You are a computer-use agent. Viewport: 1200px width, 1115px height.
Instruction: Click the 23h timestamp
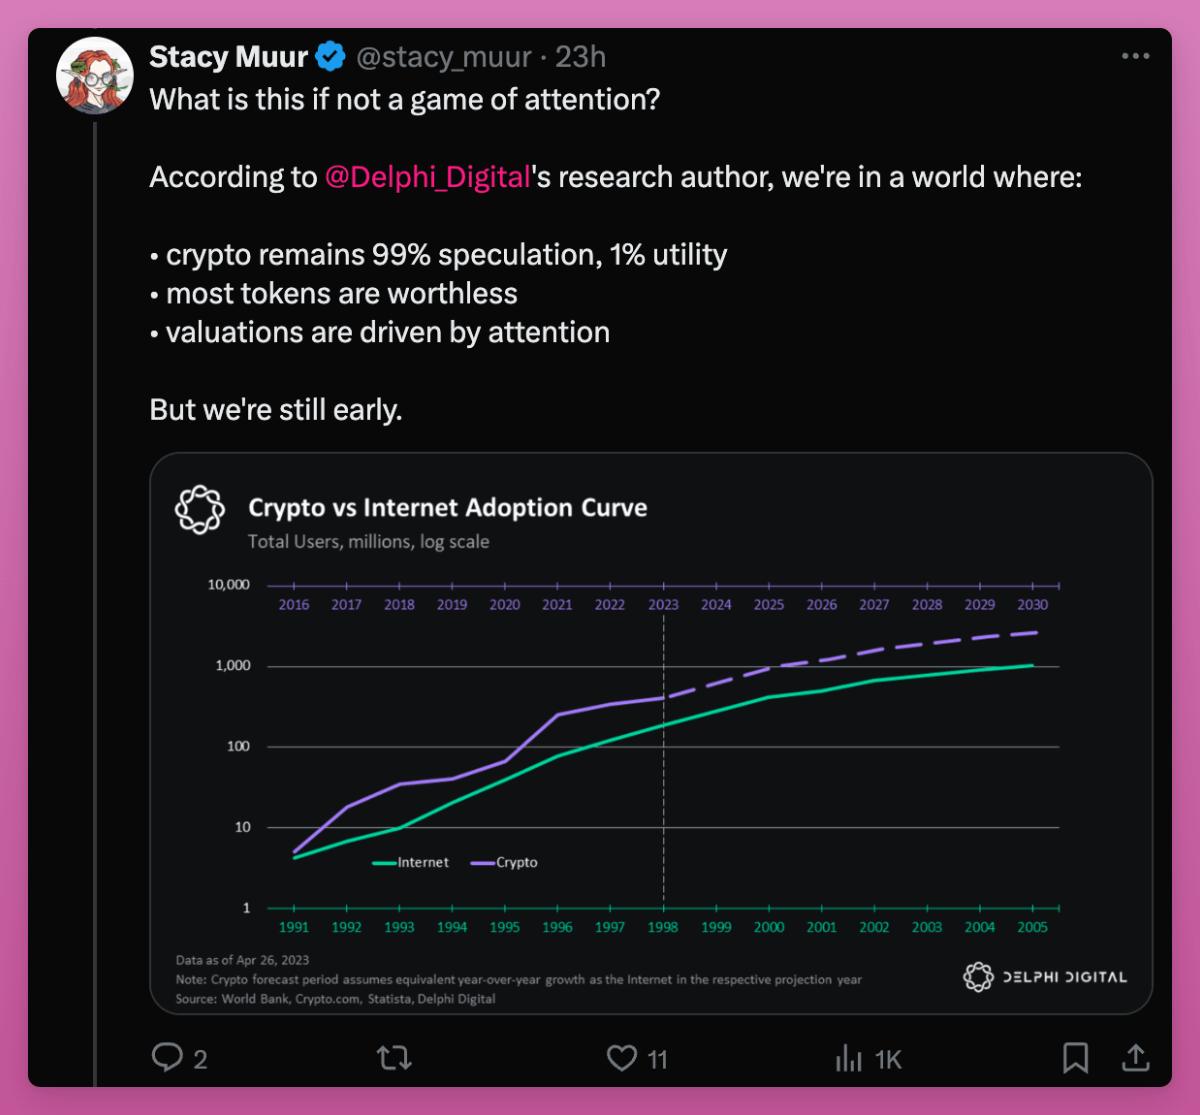(x=581, y=57)
